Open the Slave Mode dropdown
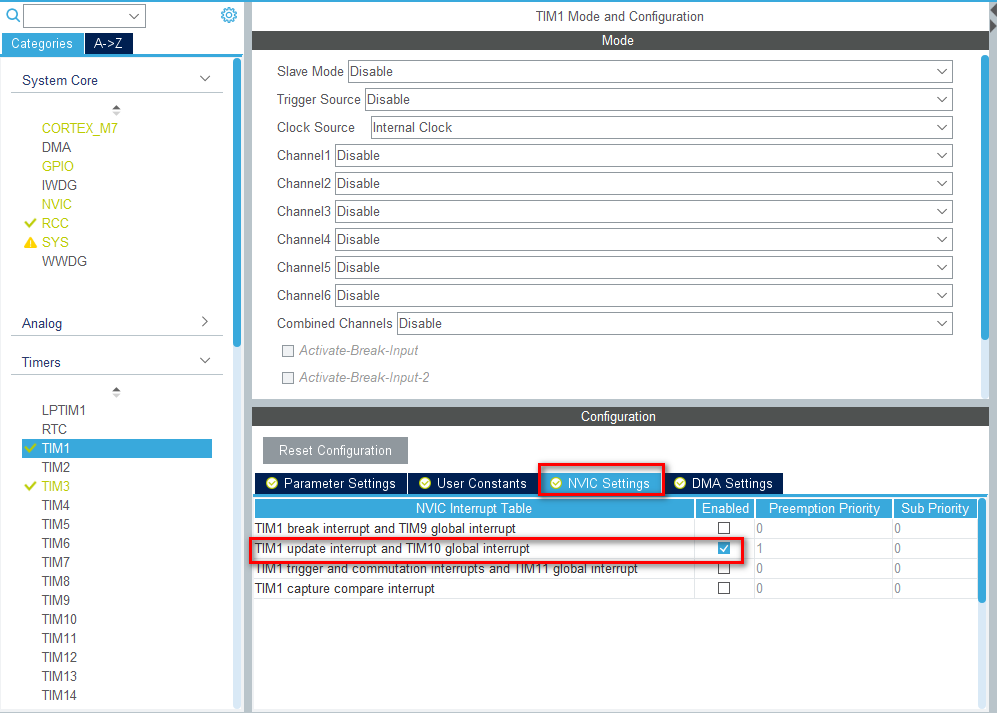Image resolution: width=997 pixels, height=713 pixels. [650, 71]
